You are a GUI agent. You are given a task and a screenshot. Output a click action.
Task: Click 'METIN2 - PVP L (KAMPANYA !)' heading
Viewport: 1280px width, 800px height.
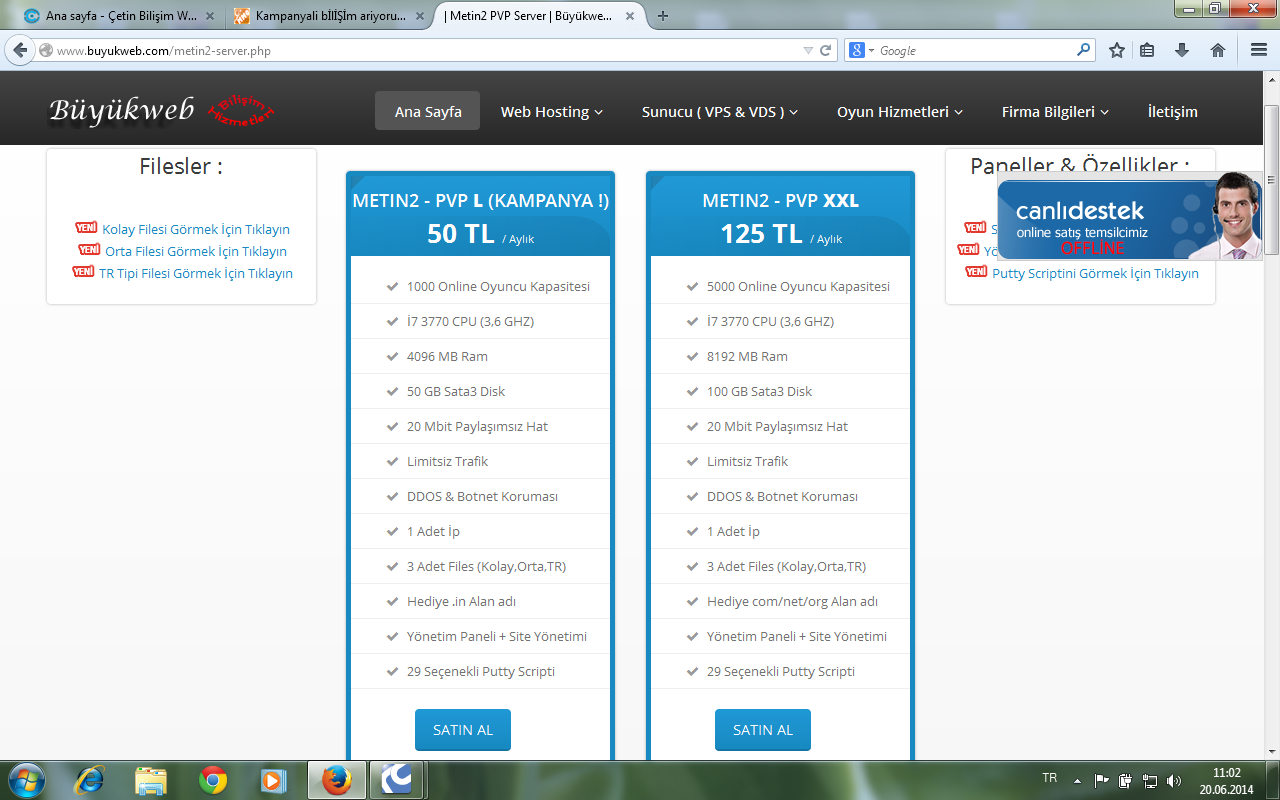click(480, 201)
